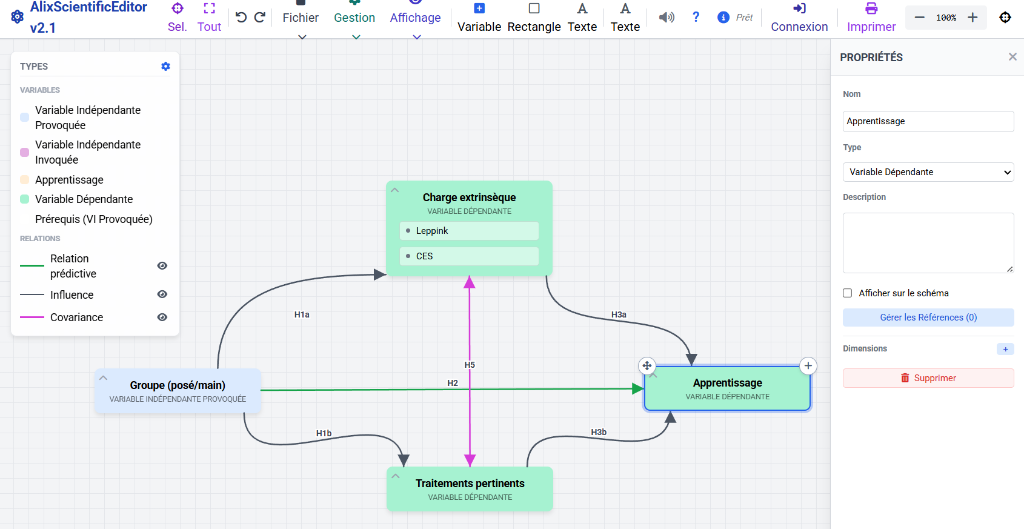Screen dimensions: 1024x529
Task: Select the Charge extrinsèque node title
Action: point(469,197)
